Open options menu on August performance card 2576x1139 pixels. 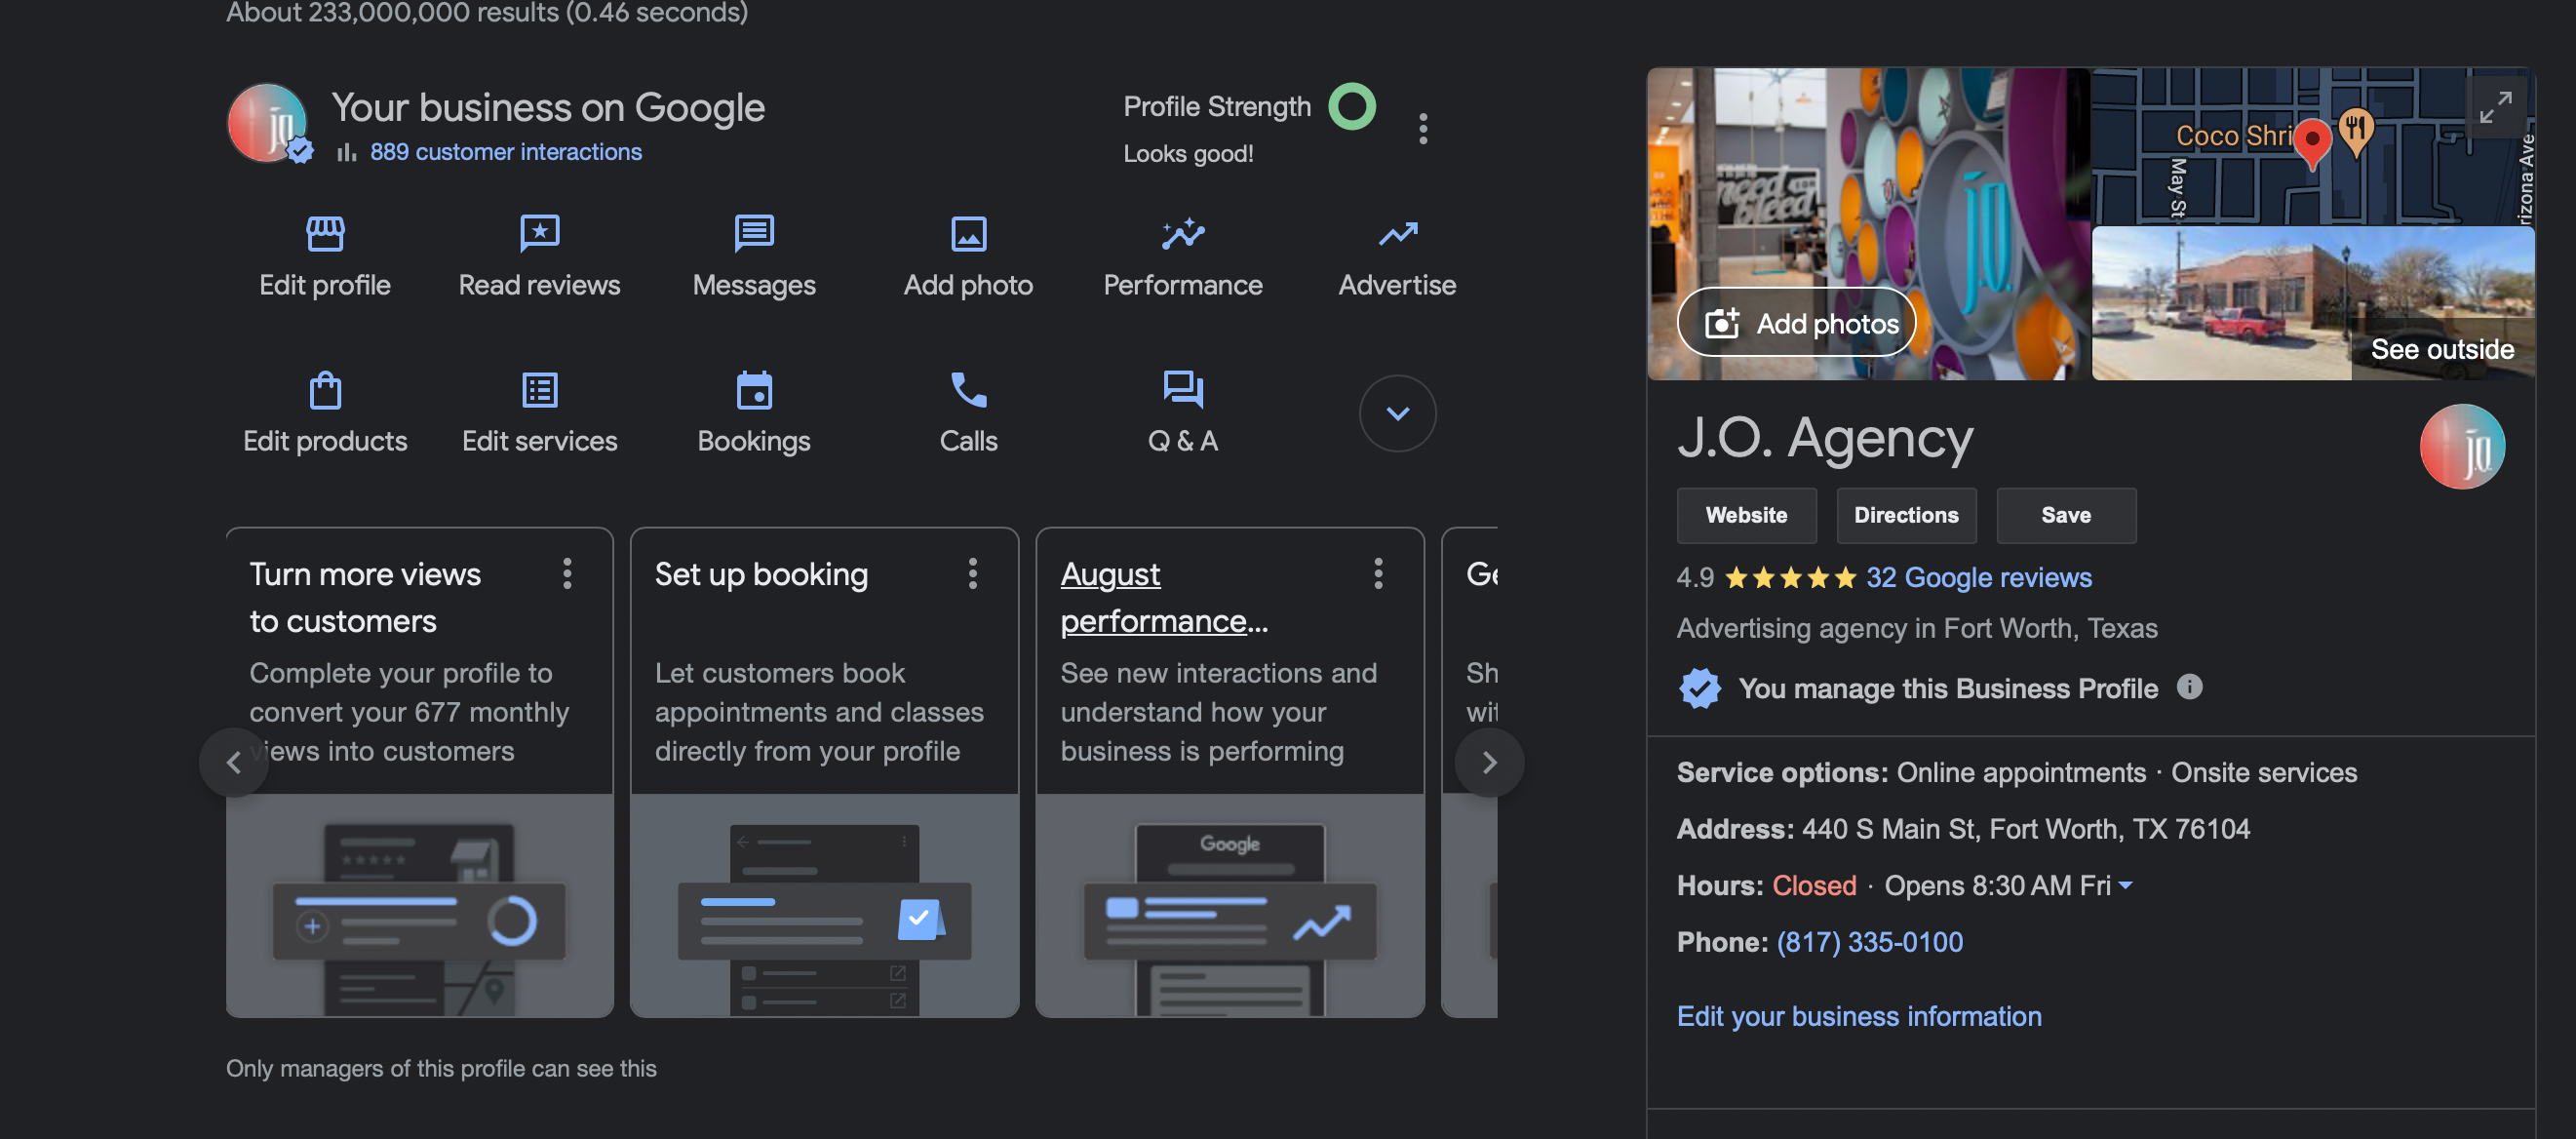[1378, 574]
